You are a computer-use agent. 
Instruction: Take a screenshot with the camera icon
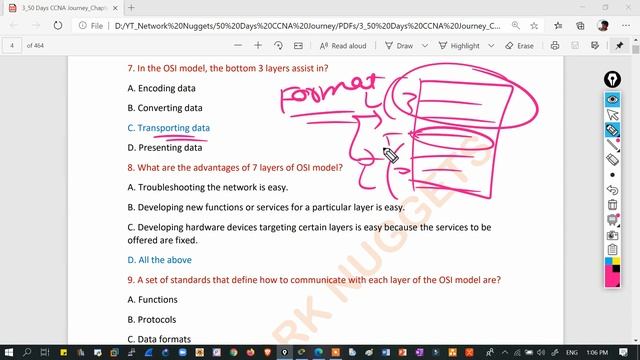click(x=612, y=235)
